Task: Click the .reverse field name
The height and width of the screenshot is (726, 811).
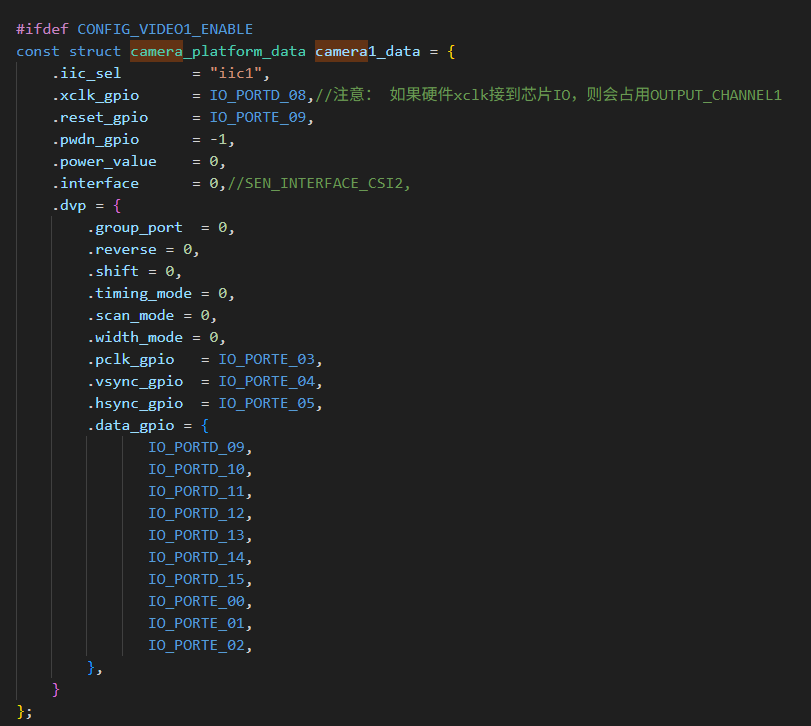Action: (122, 250)
